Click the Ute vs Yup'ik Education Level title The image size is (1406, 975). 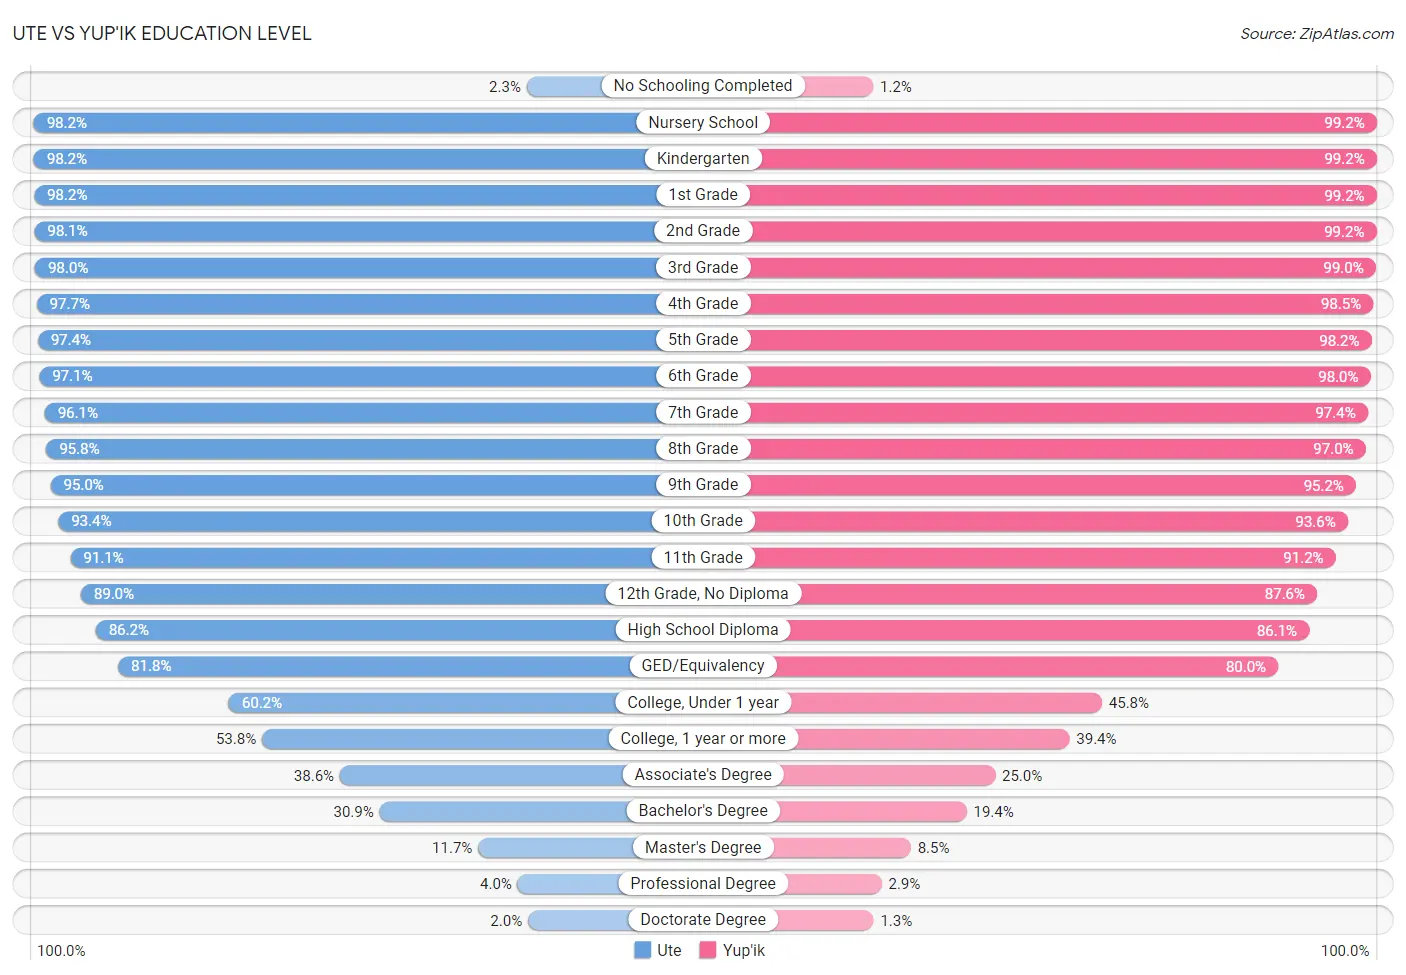[x=162, y=34]
